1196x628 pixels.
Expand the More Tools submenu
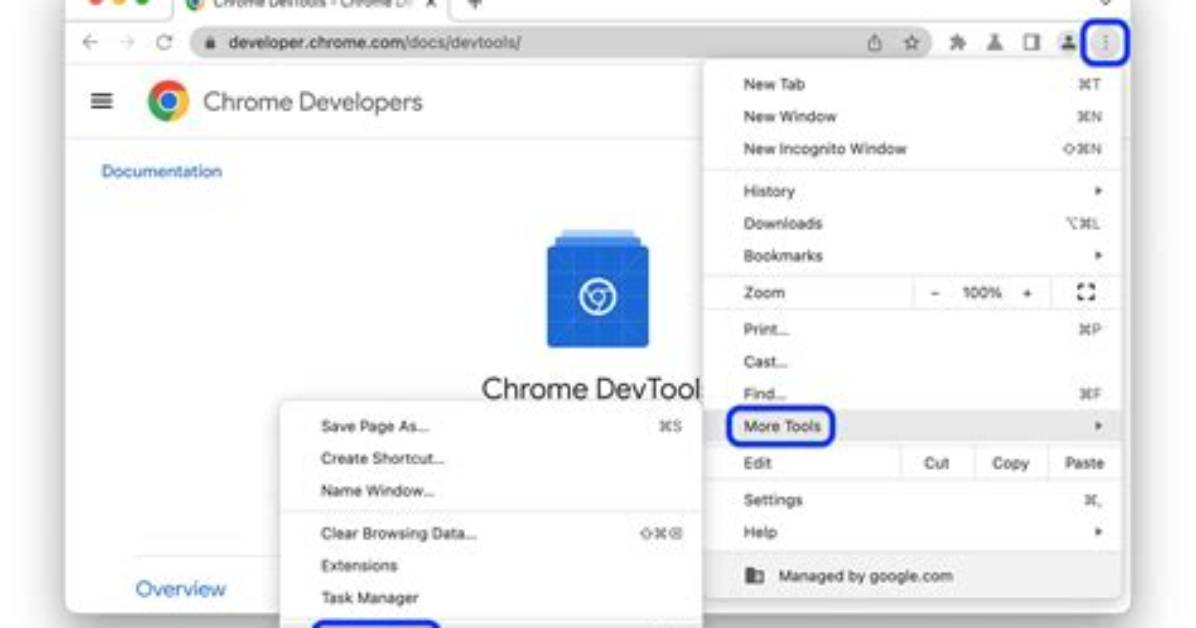tap(911, 426)
